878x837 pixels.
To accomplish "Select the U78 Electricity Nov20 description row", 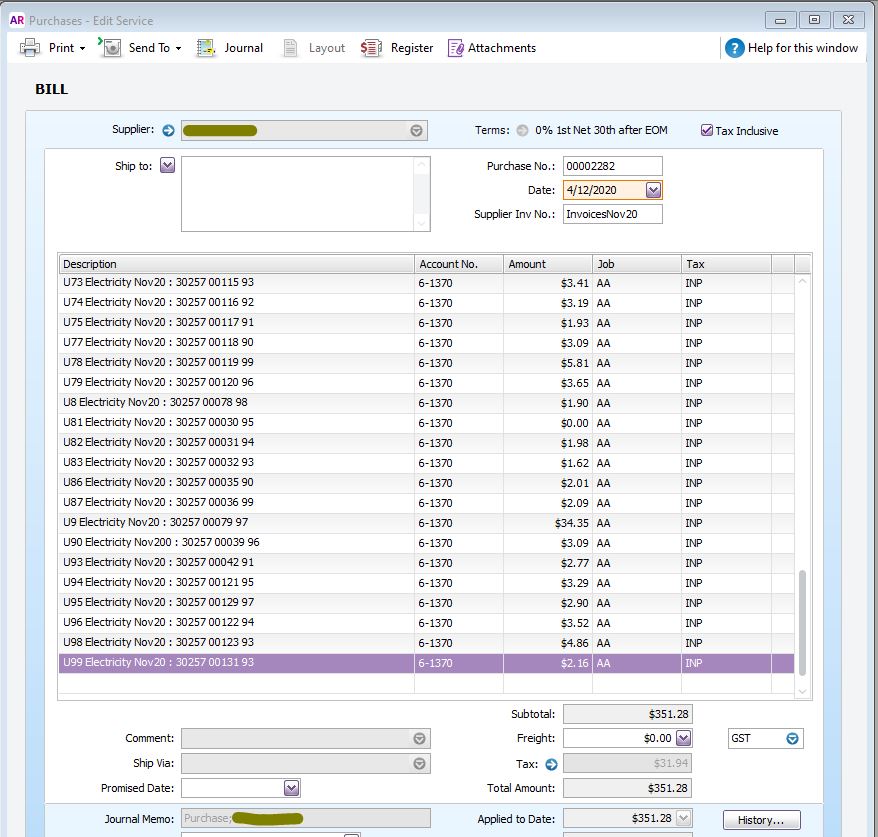I will coord(236,363).
